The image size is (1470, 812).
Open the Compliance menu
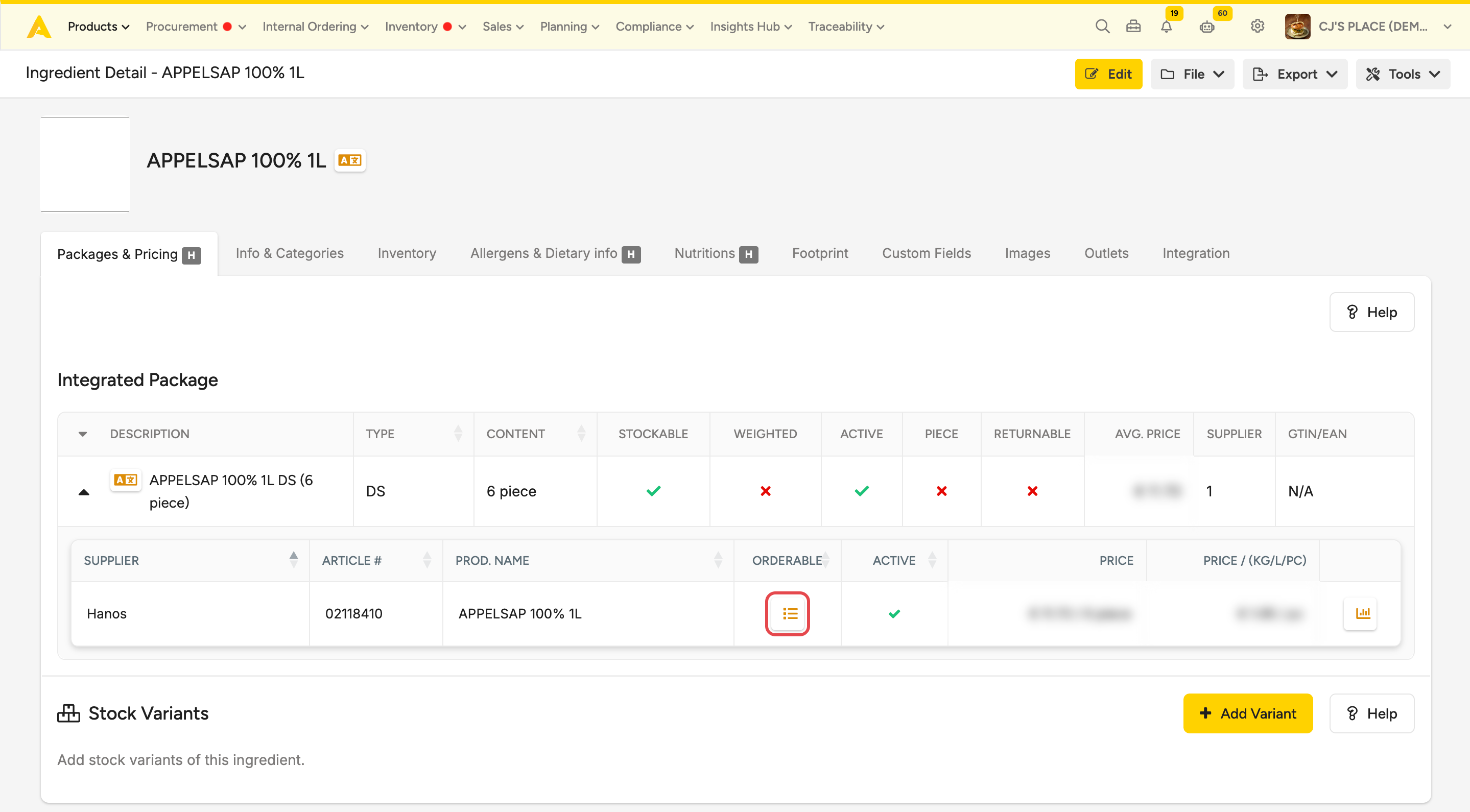[x=655, y=27]
